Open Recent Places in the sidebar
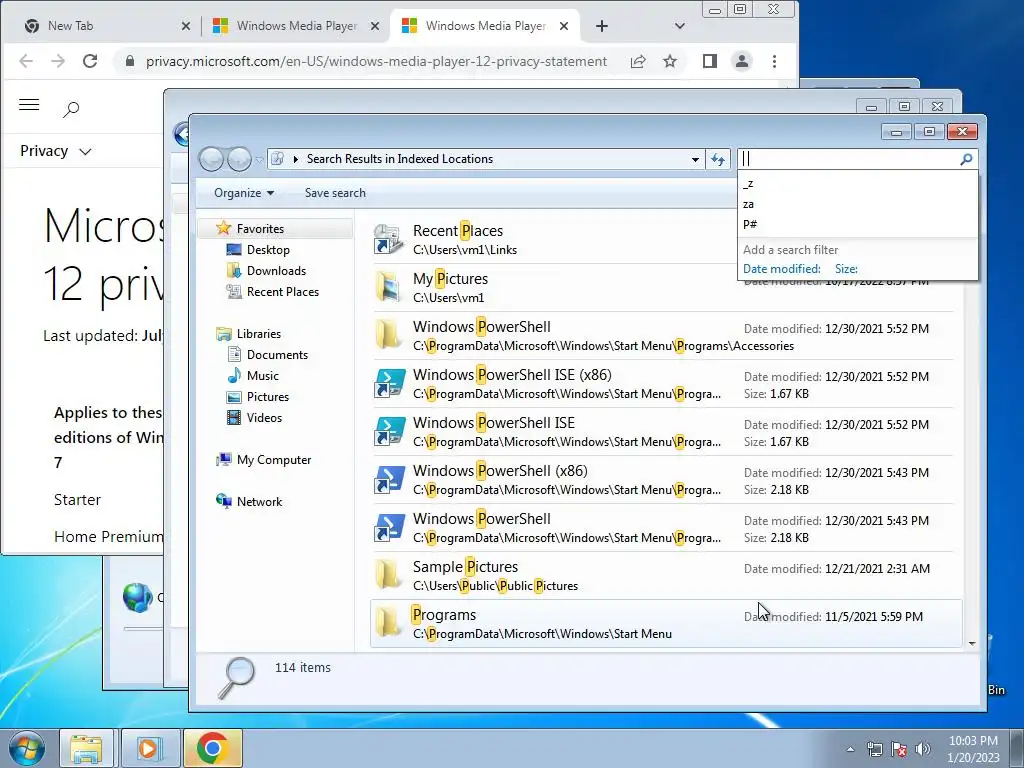1024x768 pixels. [x=283, y=291]
